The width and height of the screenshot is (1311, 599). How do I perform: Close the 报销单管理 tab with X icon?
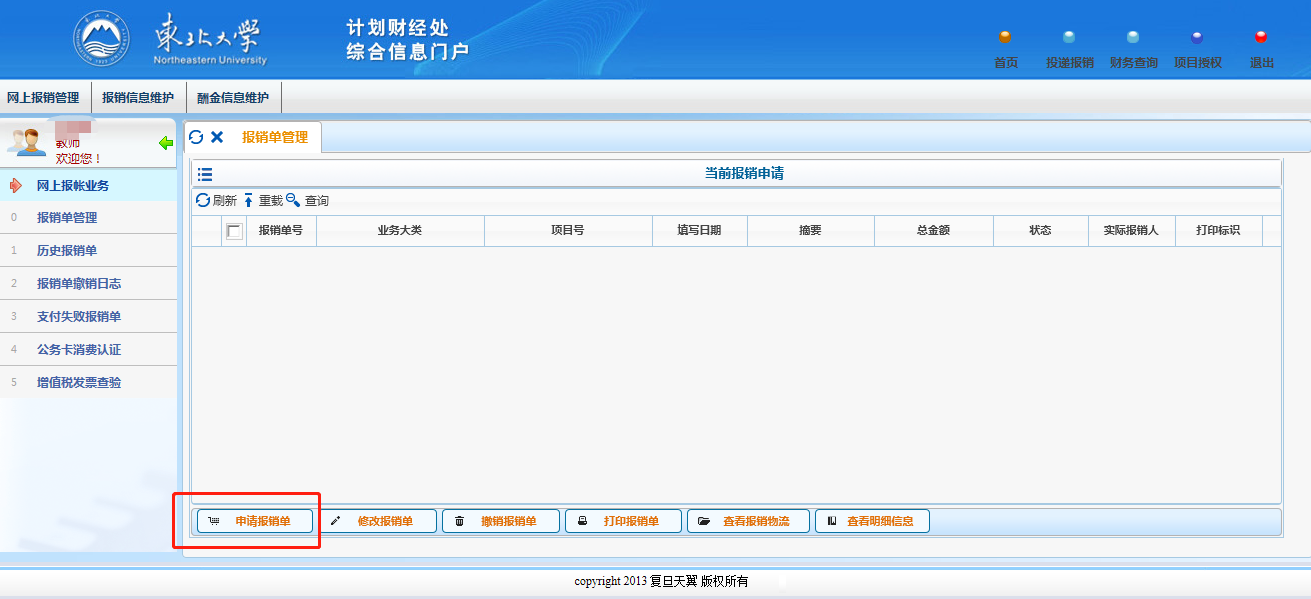(217, 137)
